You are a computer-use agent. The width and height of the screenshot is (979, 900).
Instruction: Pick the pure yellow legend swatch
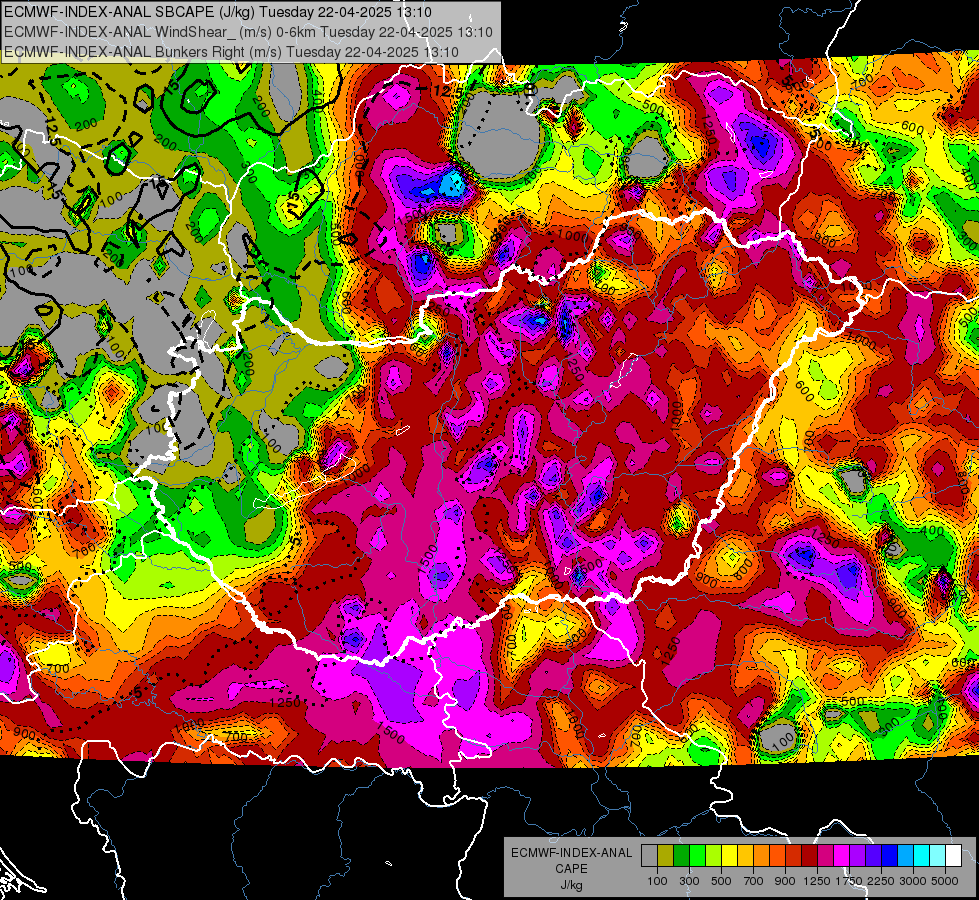click(x=729, y=856)
